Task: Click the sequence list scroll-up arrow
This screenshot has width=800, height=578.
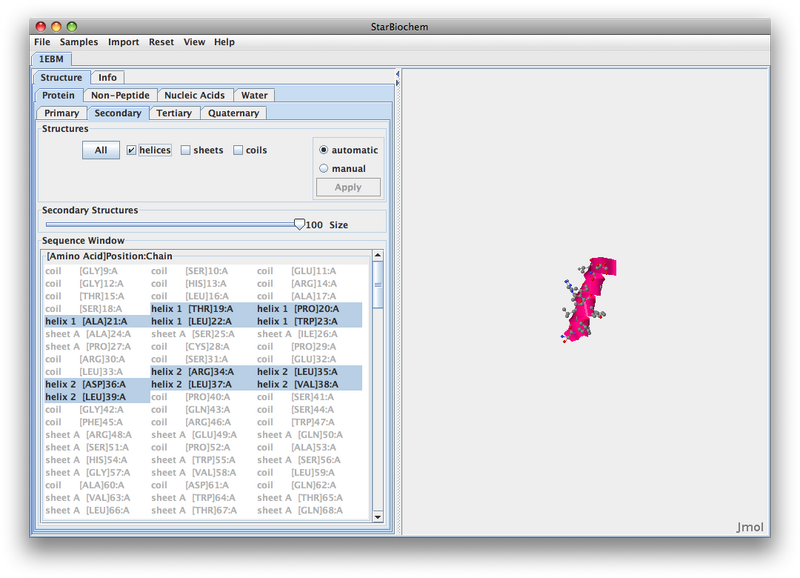Action: coord(377,256)
